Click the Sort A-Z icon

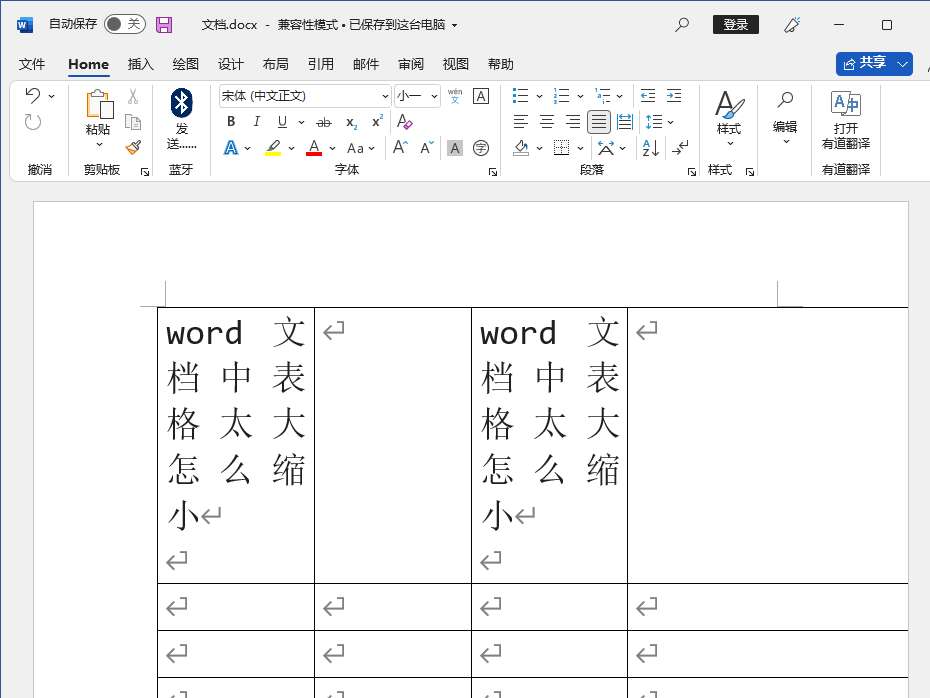(651, 148)
